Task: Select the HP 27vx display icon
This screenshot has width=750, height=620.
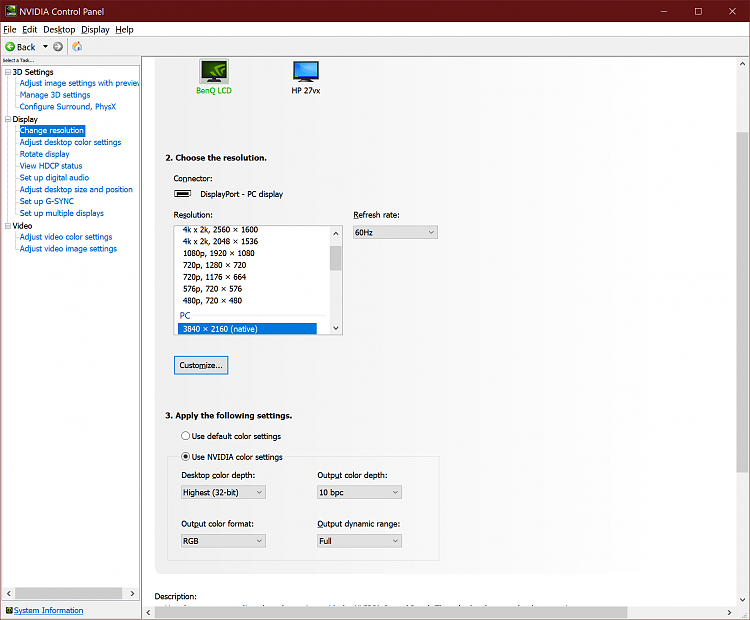Action: 306,71
